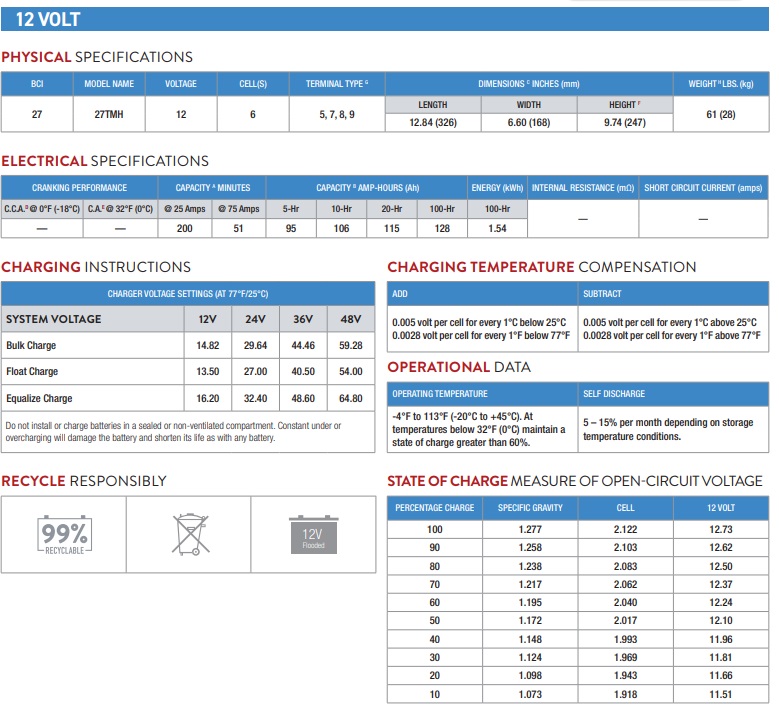779x714 pixels.
Task: Click the CHARGER VOLTAGE SETTINGS table header
Action: tap(188, 294)
